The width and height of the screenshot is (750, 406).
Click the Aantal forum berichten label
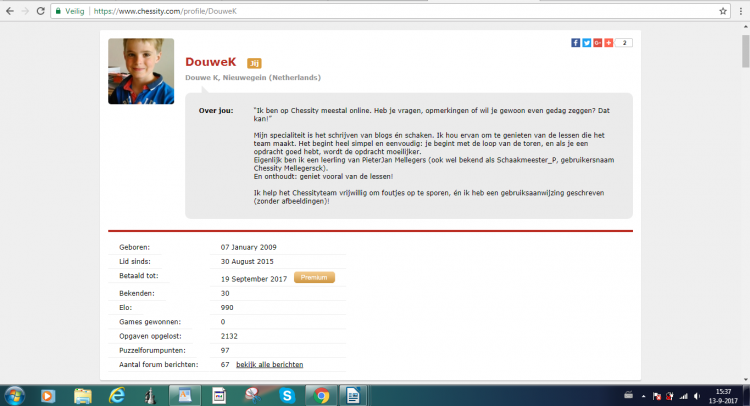tap(158, 364)
